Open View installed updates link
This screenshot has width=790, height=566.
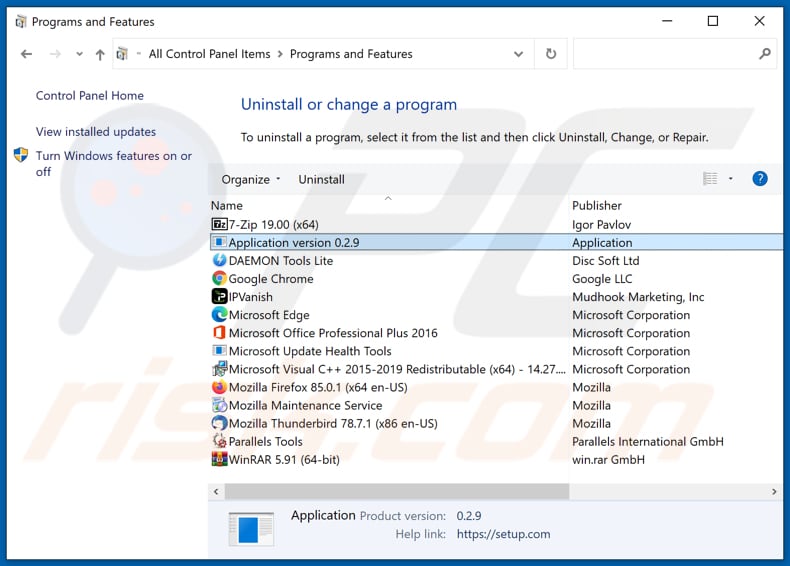point(96,132)
